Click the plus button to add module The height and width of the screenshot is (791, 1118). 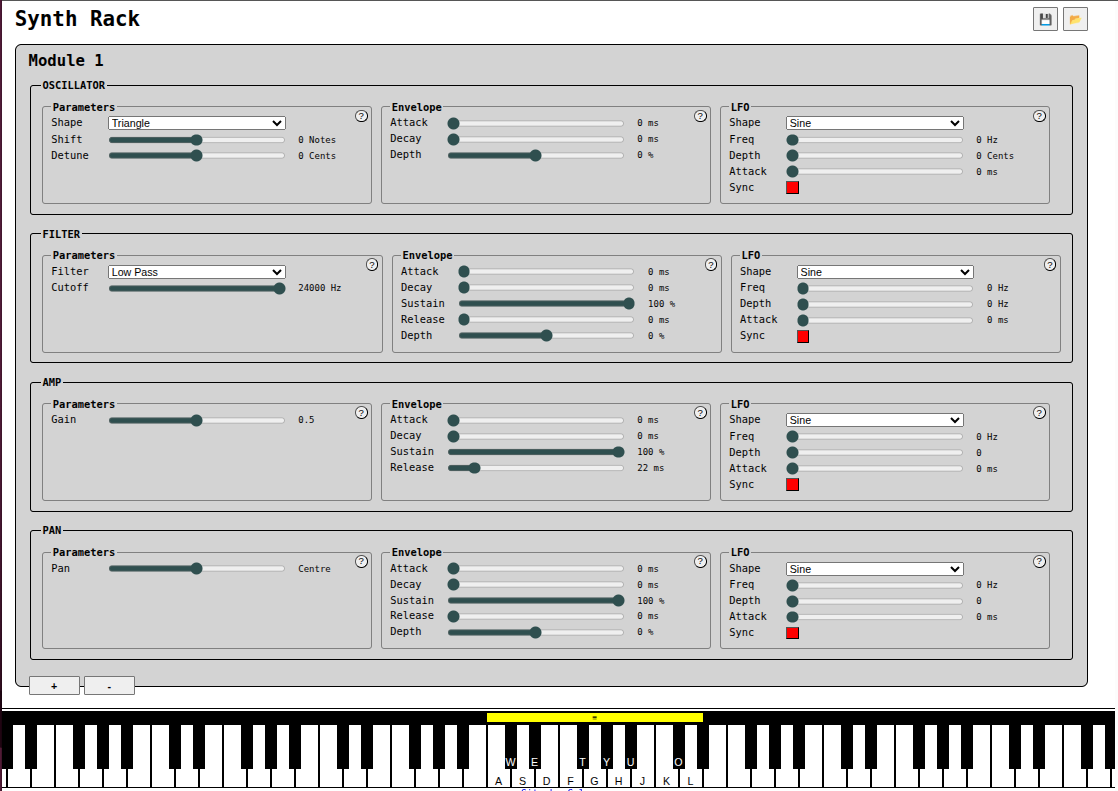coord(54,686)
